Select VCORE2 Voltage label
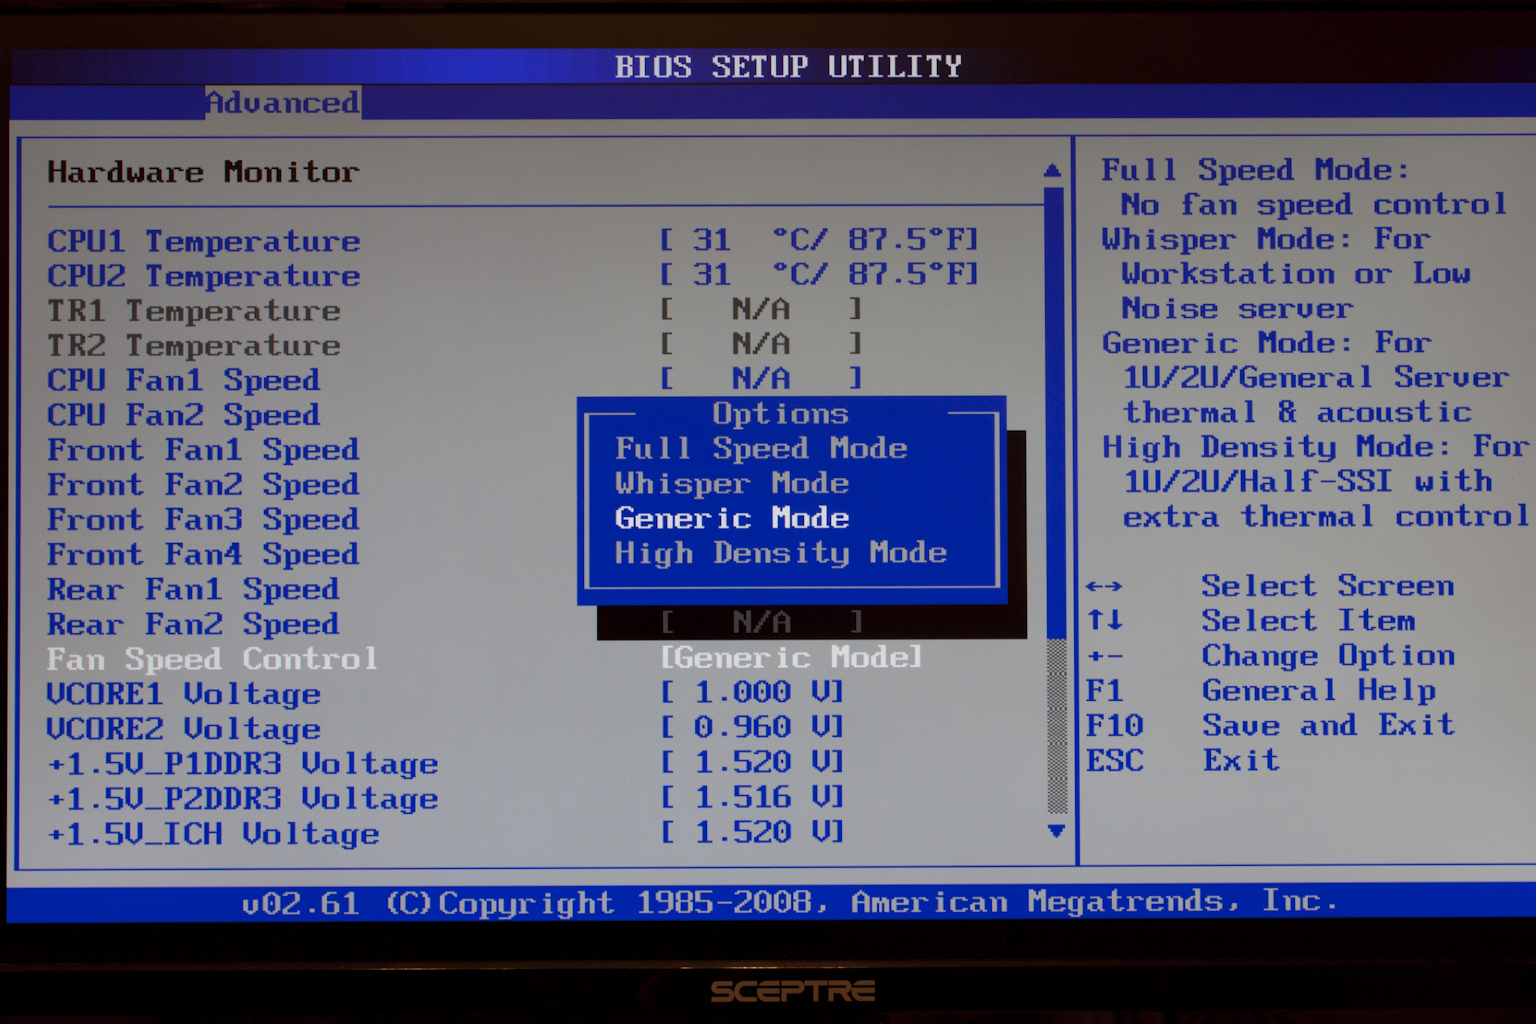The width and height of the screenshot is (1536, 1024). (x=184, y=729)
